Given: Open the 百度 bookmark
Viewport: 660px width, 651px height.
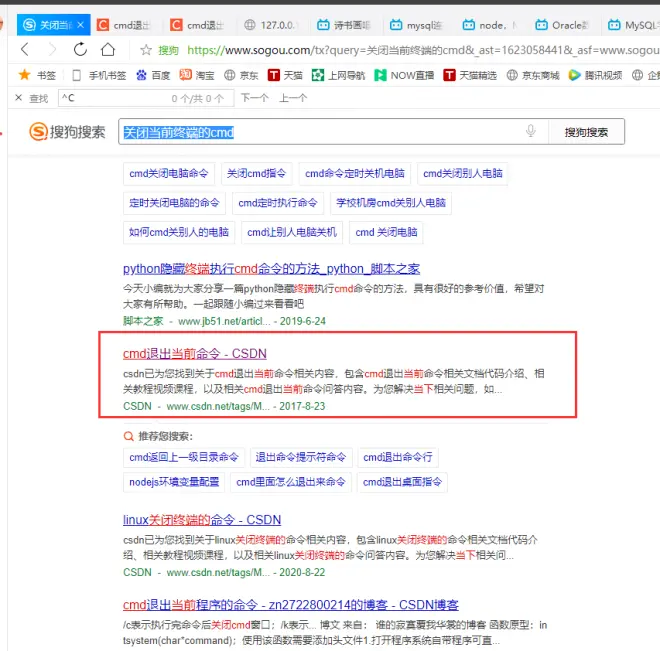Looking at the screenshot, I should (153, 75).
